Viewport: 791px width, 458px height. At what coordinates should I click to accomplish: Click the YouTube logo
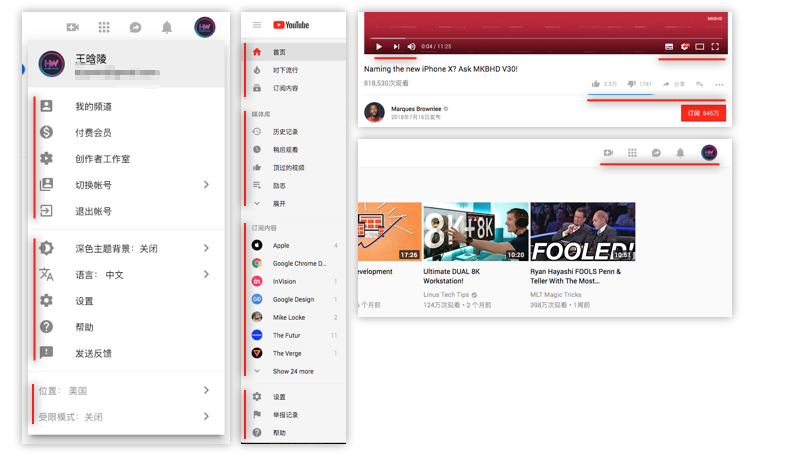pyautogui.click(x=291, y=25)
